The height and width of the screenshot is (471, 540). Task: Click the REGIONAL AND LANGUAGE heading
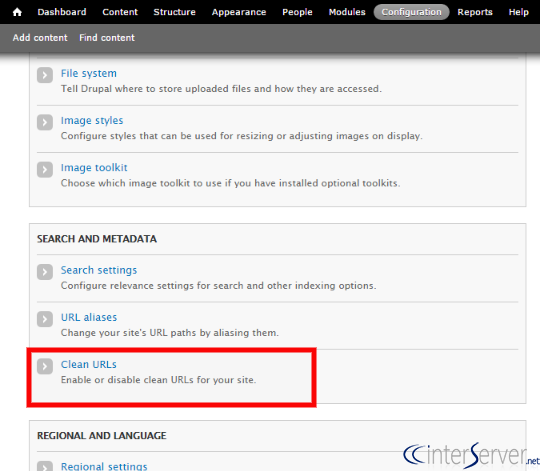click(102, 436)
